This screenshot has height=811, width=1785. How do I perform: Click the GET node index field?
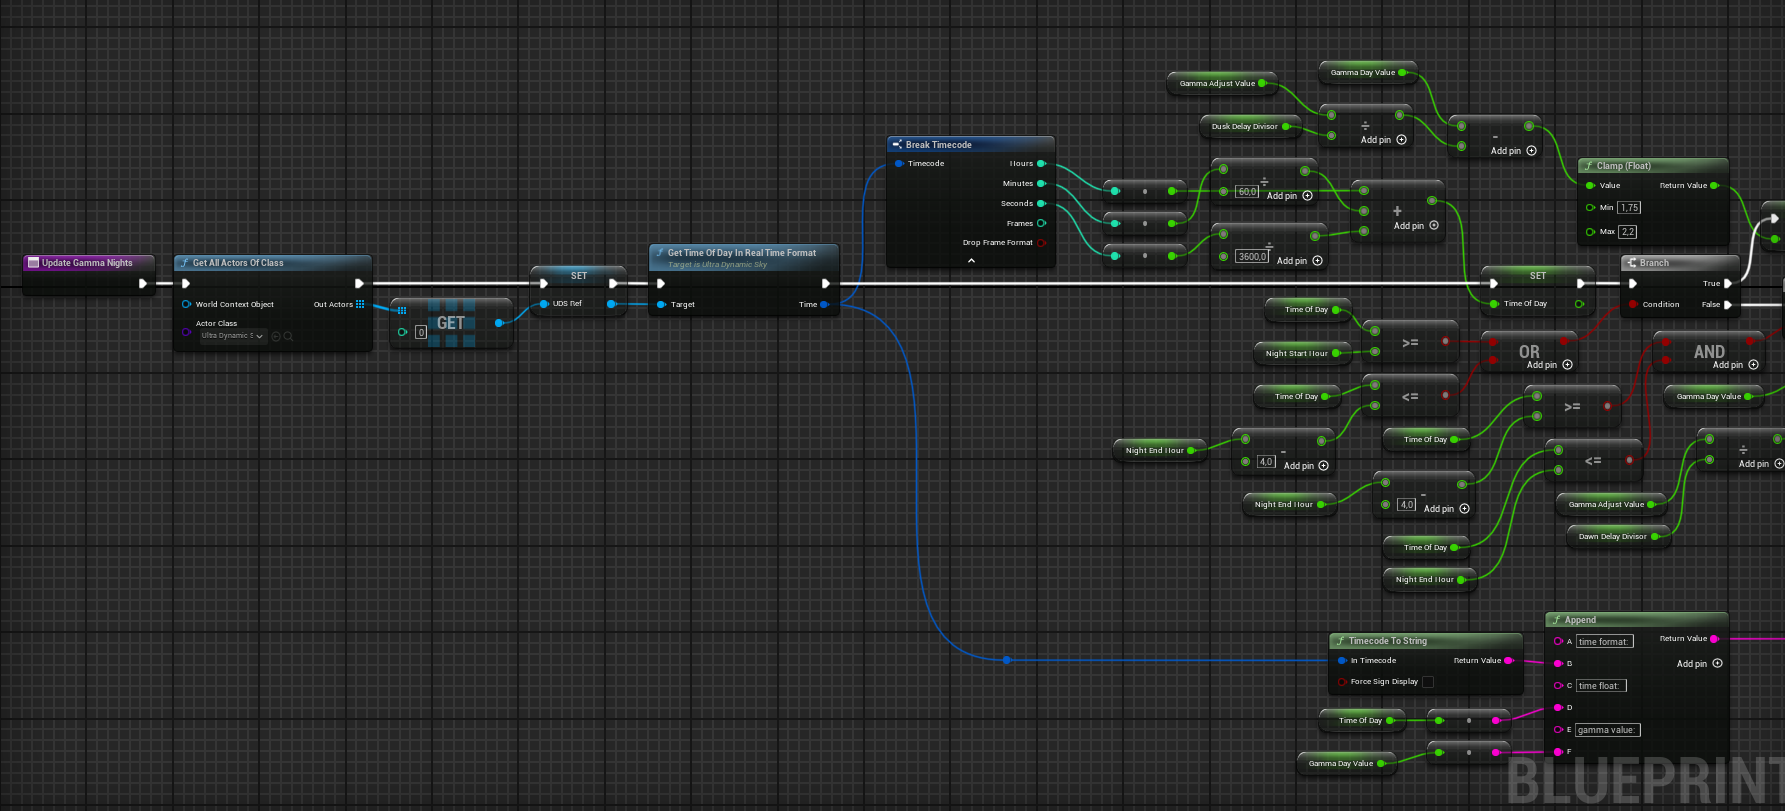coord(421,332)
